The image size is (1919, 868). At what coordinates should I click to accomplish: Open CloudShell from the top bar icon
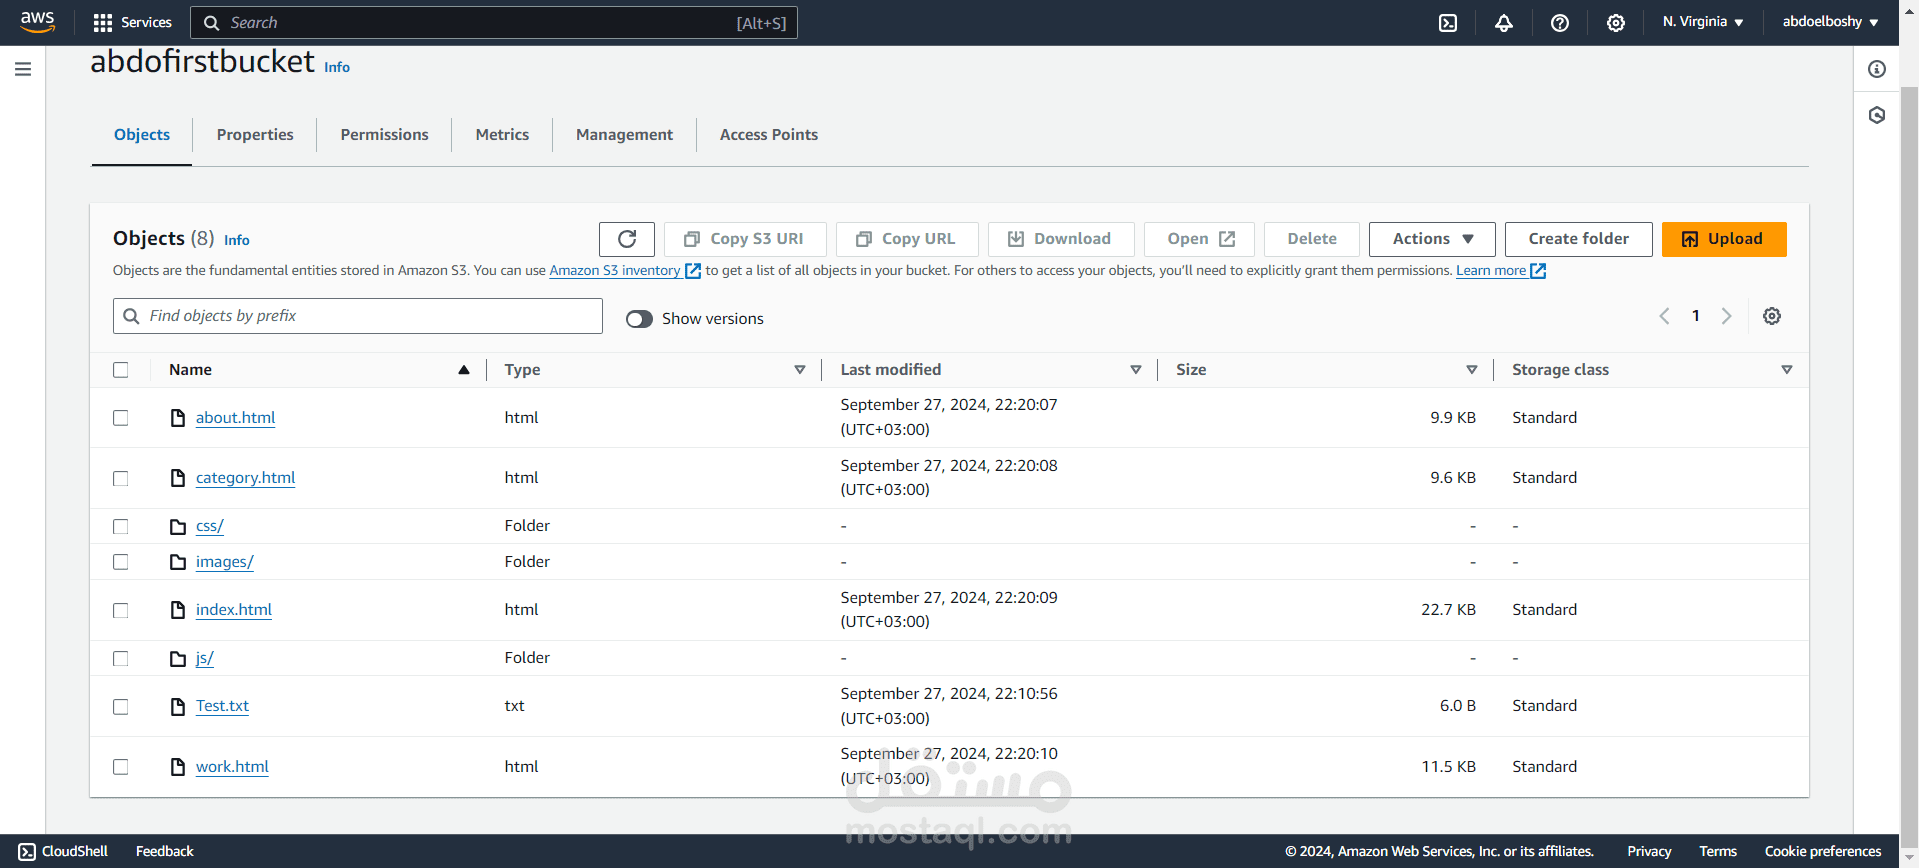(x=1448, y=22)
